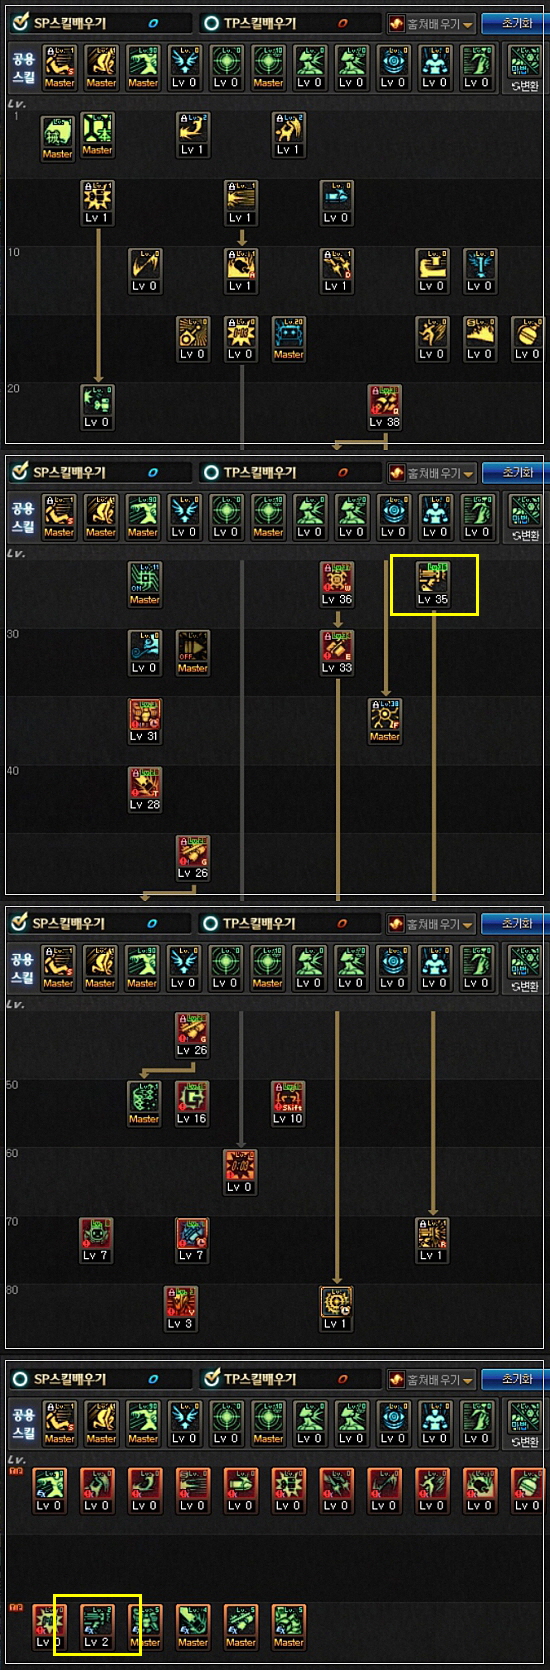Viewport: 550px width, 1670px height.
Task: Click the Lv 10 Shift skill icon
Action: 288,1103
